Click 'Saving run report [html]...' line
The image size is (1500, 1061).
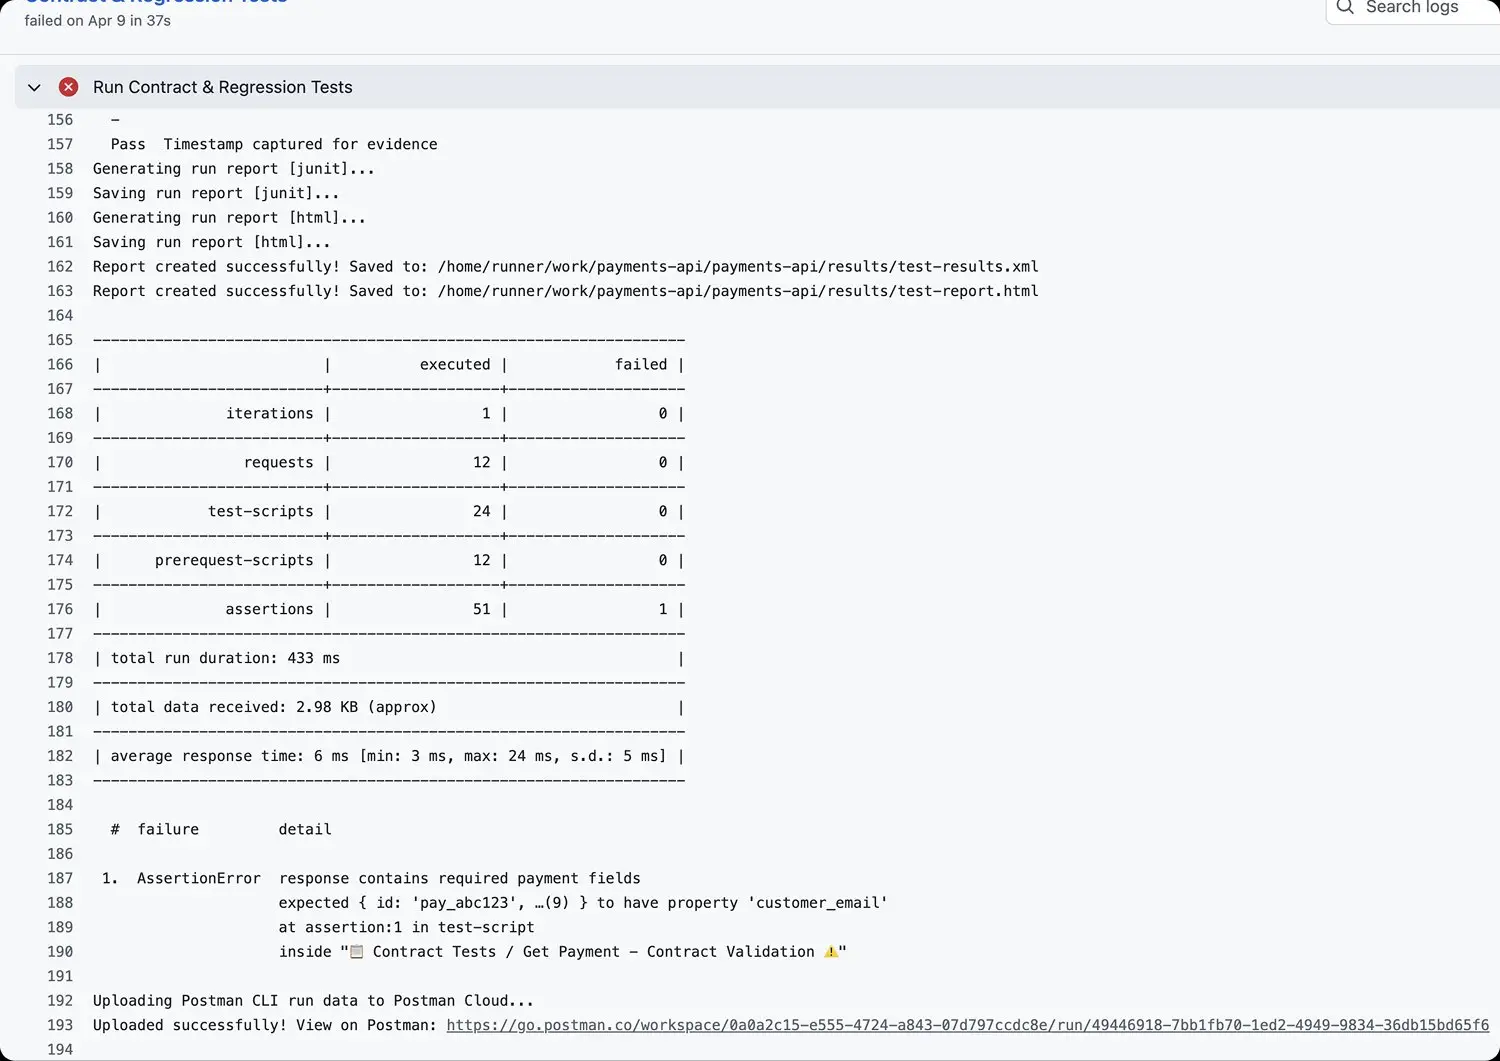click(211, 242)
